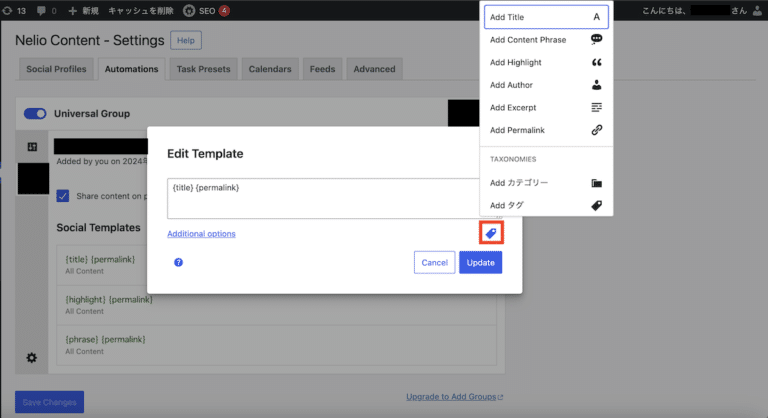The height and width of the screenshot is (418, 768).
Task: Choose Add Excerpt from the menu
Action: 546,107
